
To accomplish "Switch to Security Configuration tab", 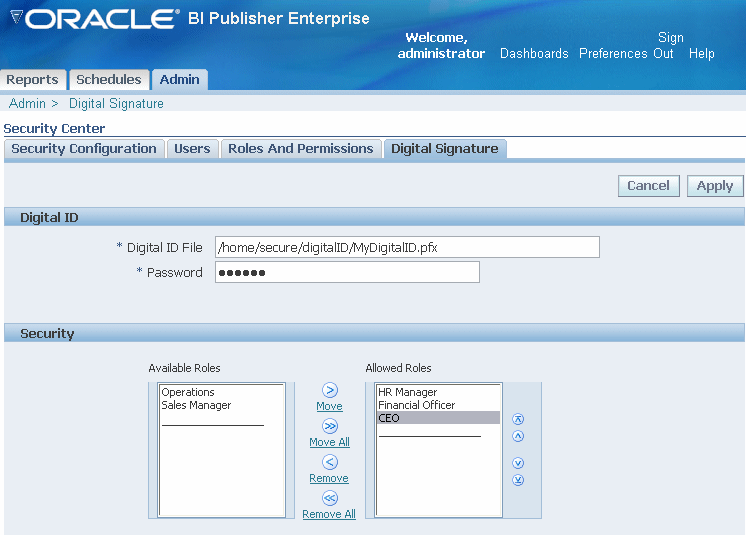I will pos(84,148).
